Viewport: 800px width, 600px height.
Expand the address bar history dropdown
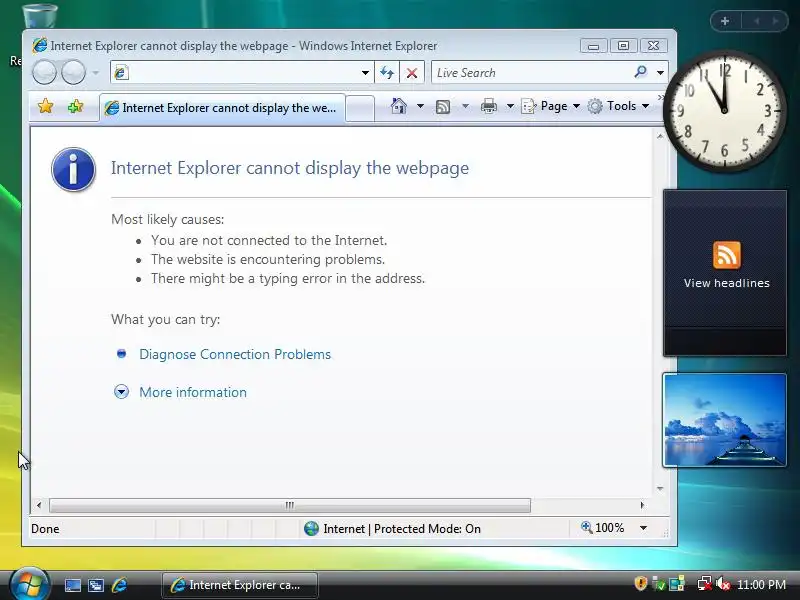[x=365, y=73]
